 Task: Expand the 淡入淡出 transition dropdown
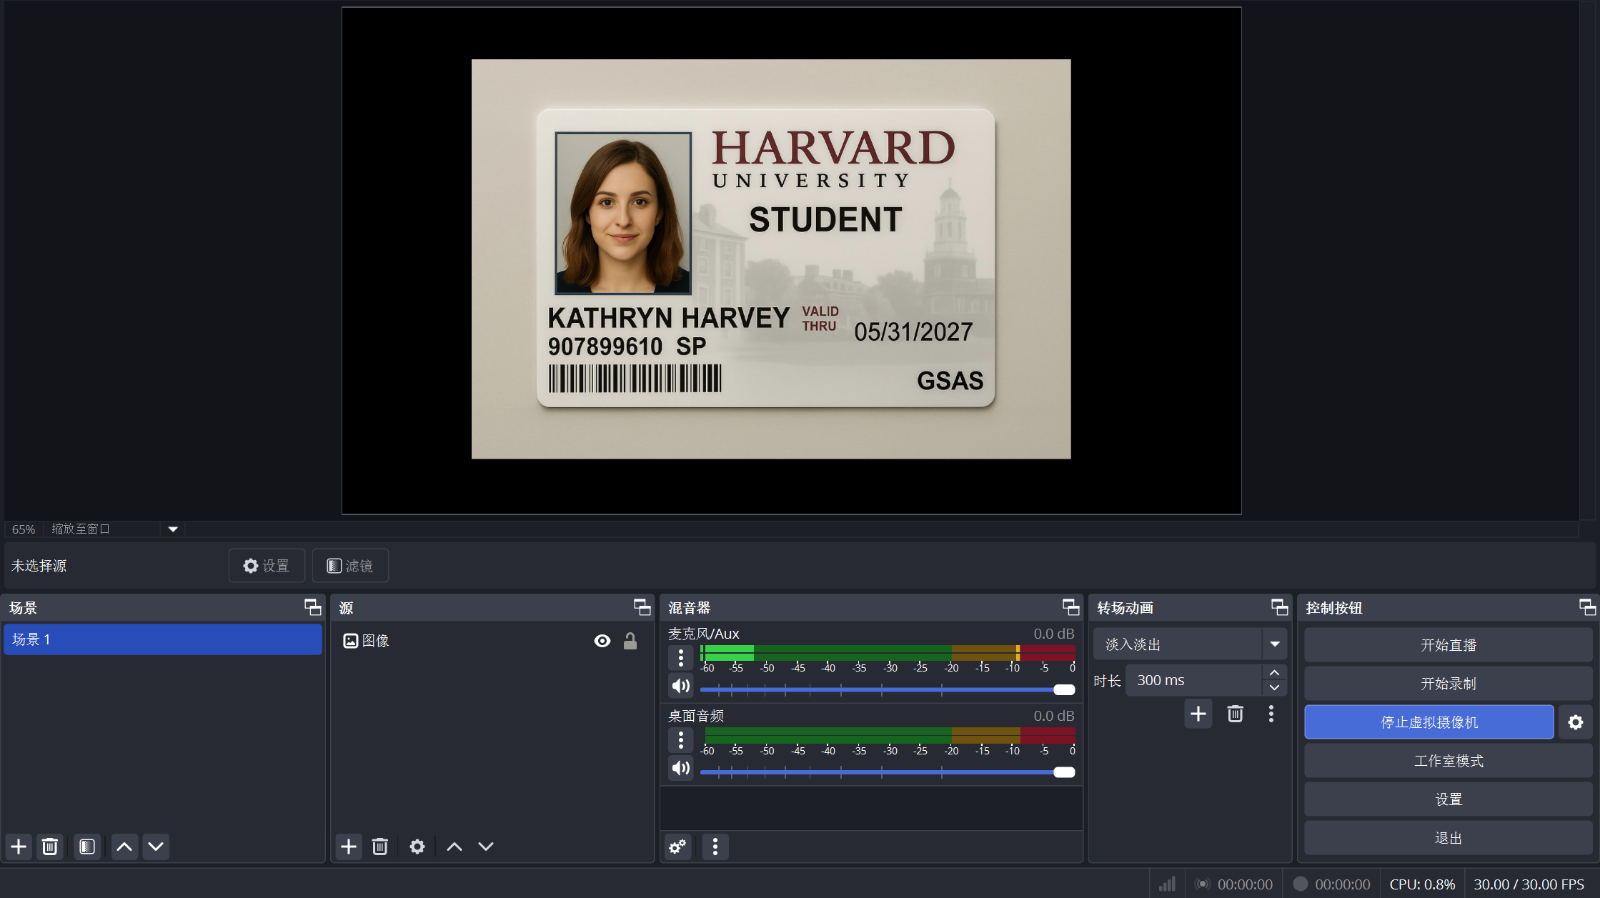pyautogui.click(x=1274, y=645)
